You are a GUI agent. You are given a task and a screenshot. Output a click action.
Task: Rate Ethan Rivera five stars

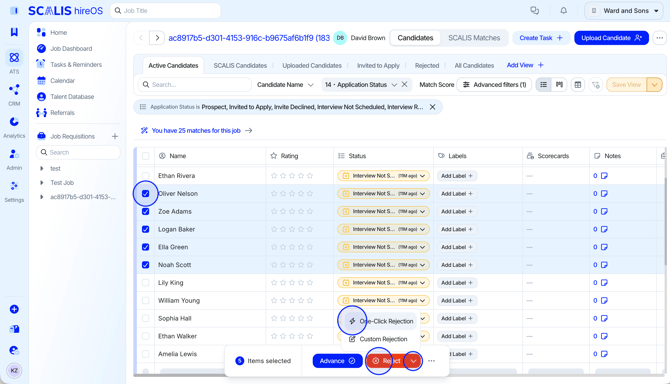[x=310, y=176]
